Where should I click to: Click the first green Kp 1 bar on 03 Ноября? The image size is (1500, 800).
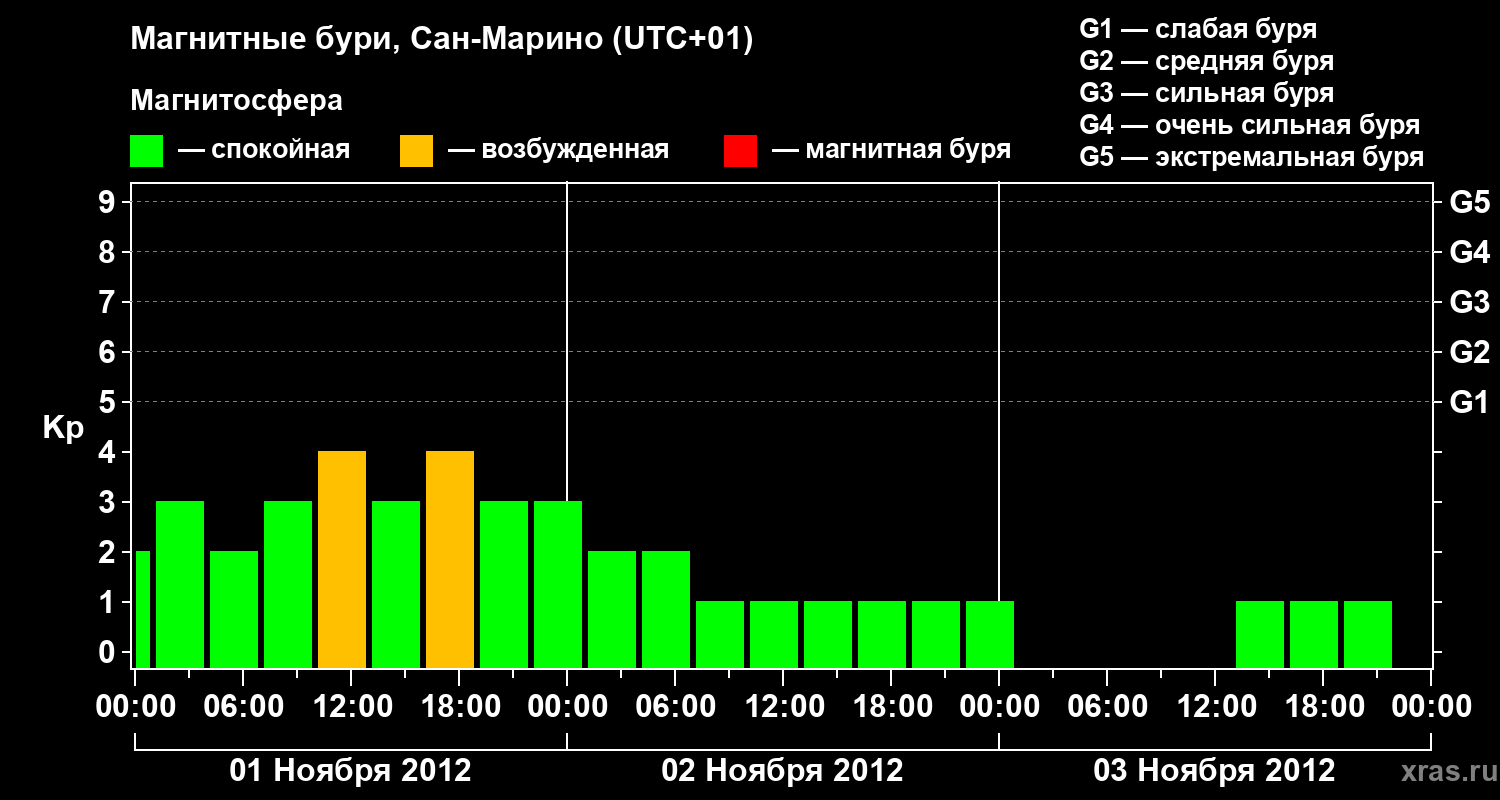tap(1260, 634)
